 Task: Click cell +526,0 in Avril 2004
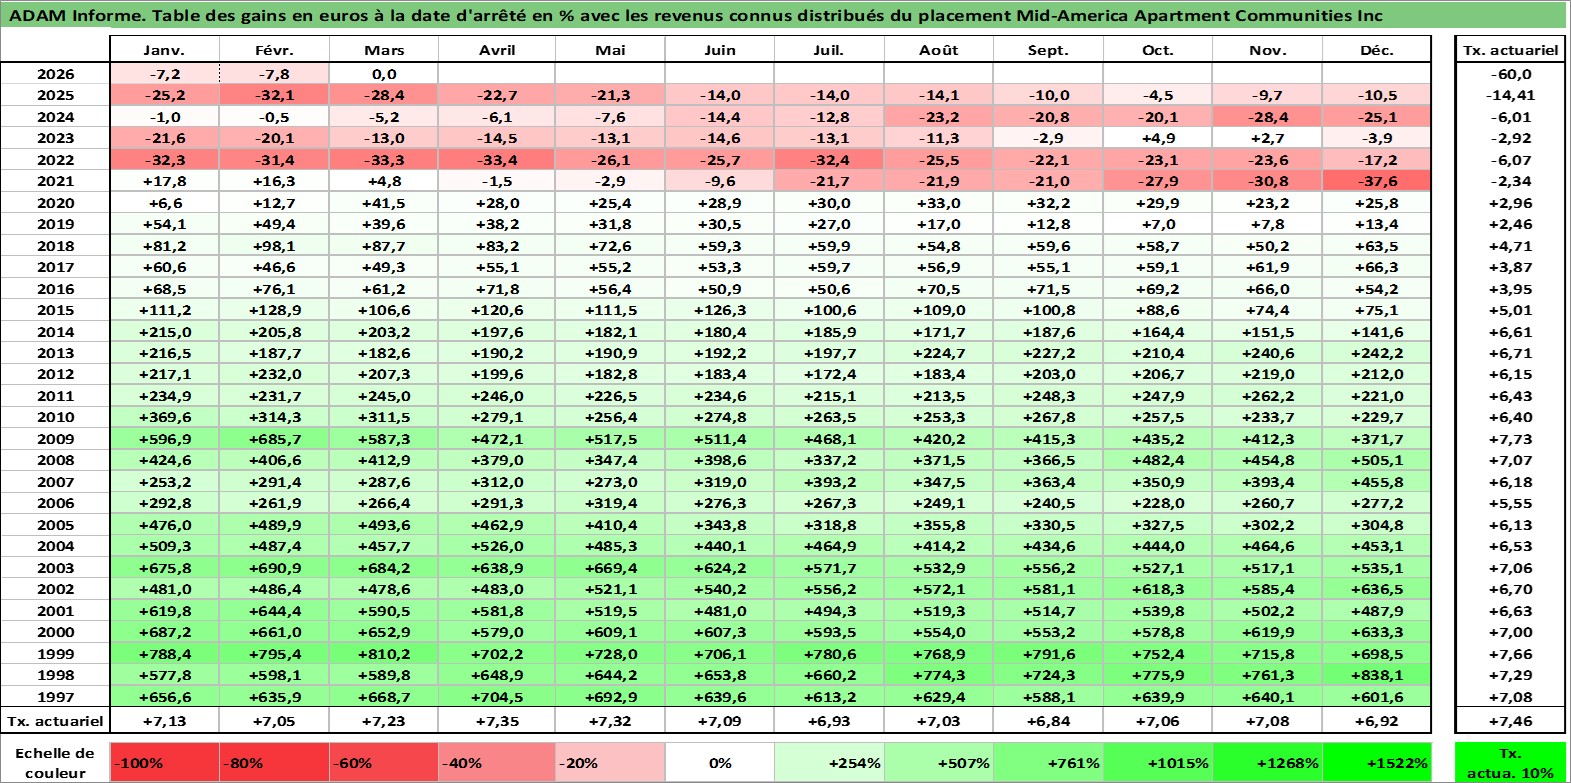pos(497,546)
